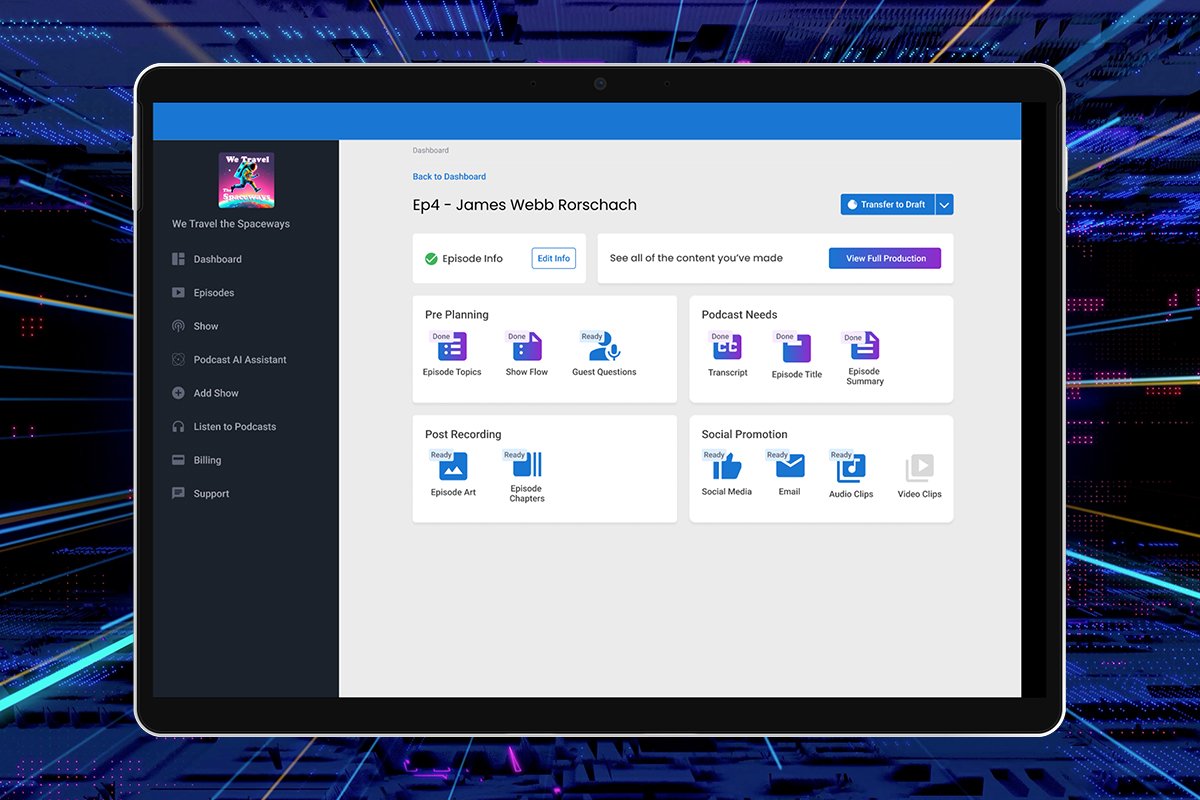Click the We Travel show cover thumbnail
This screenshot has width=1200, height=800.
point(246,180)
